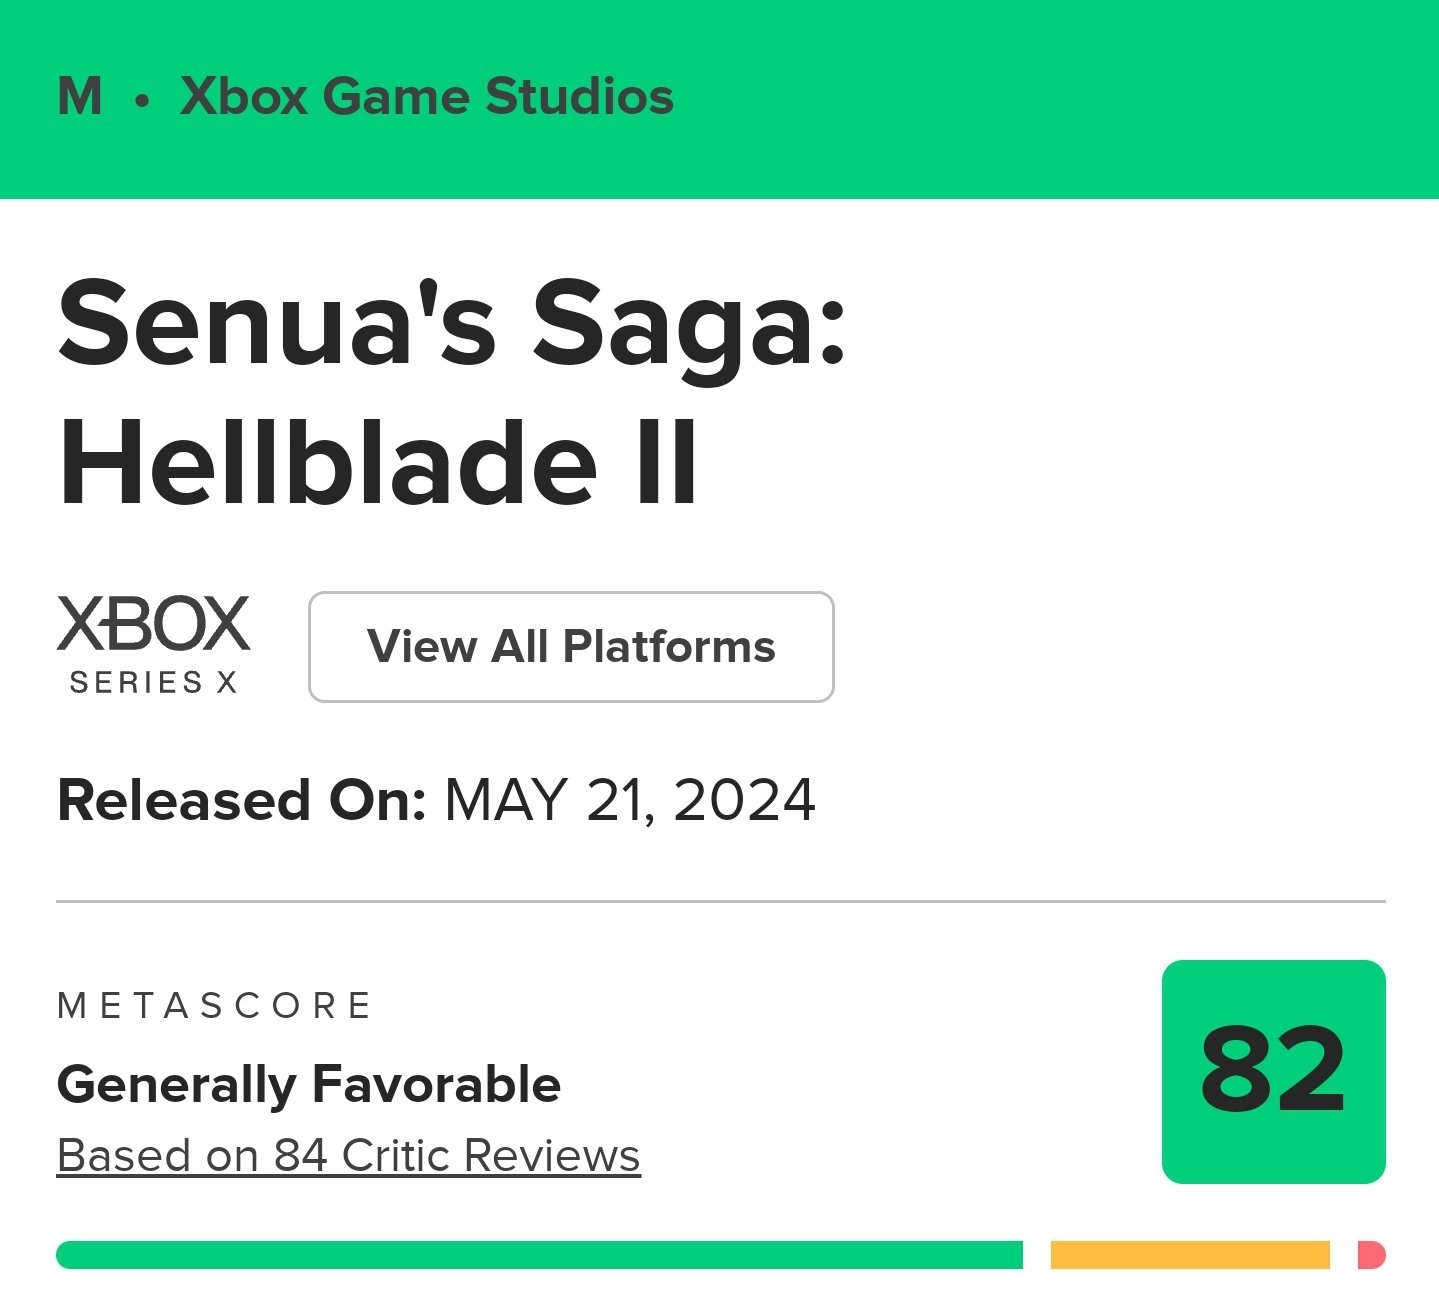The image size is (1439, 1310).
Task: Click the SERIES X text under the logo
Action: tap(153, 682)
